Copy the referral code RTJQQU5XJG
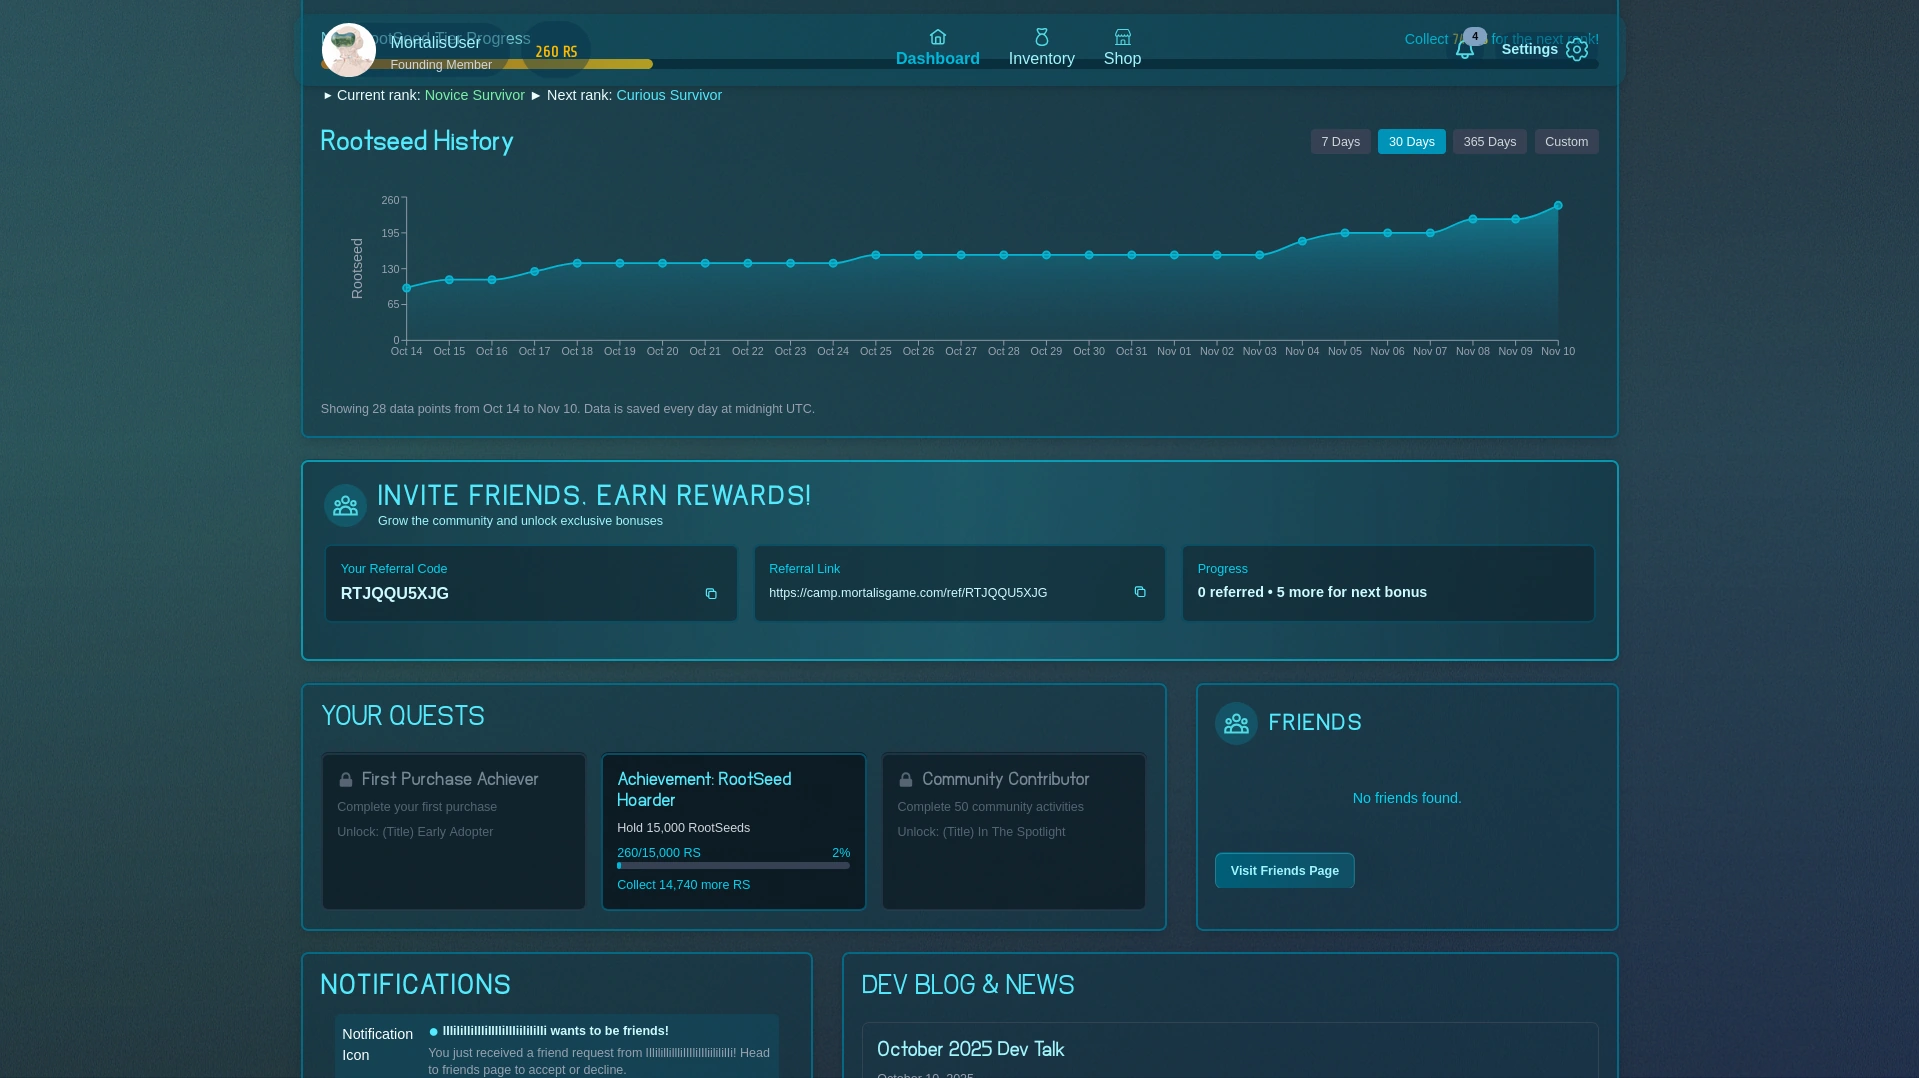The image size is (1920, 1078). [711, 594]
